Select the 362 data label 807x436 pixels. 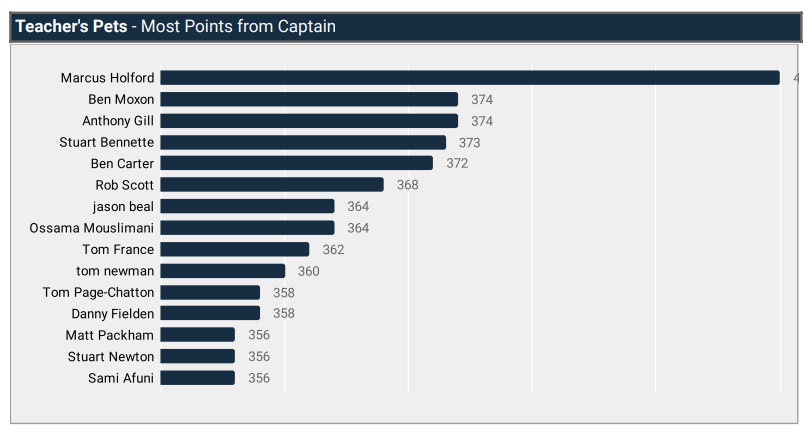click(333, 250)
